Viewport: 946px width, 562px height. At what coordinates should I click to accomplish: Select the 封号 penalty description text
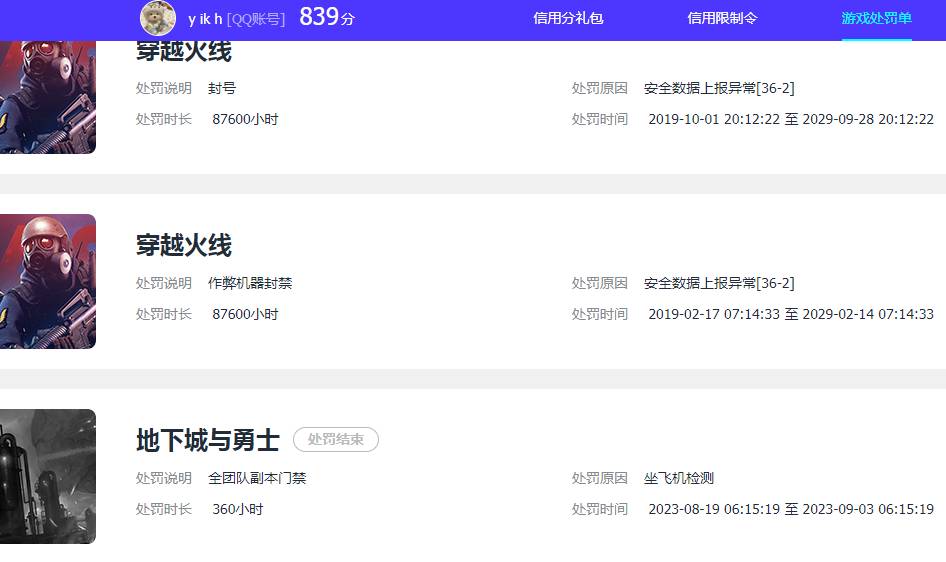tap(222, 89)
